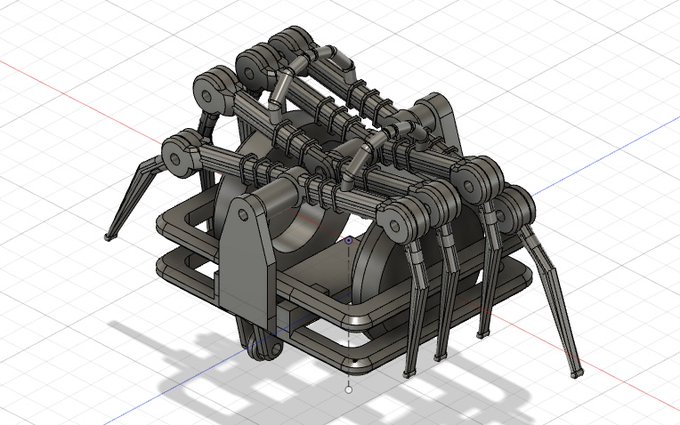Select the outstretched leg on the far left
The width and height of the screenshot is (680, 425).
[134, 197]
